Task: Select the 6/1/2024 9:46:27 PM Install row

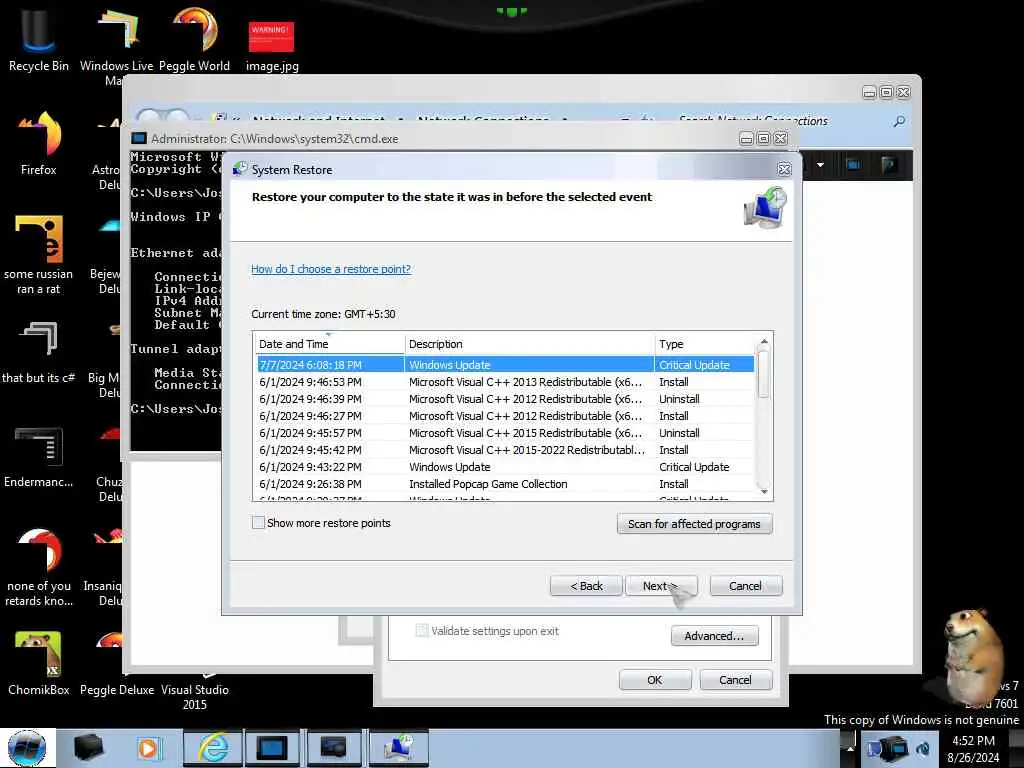Action: 505,416
